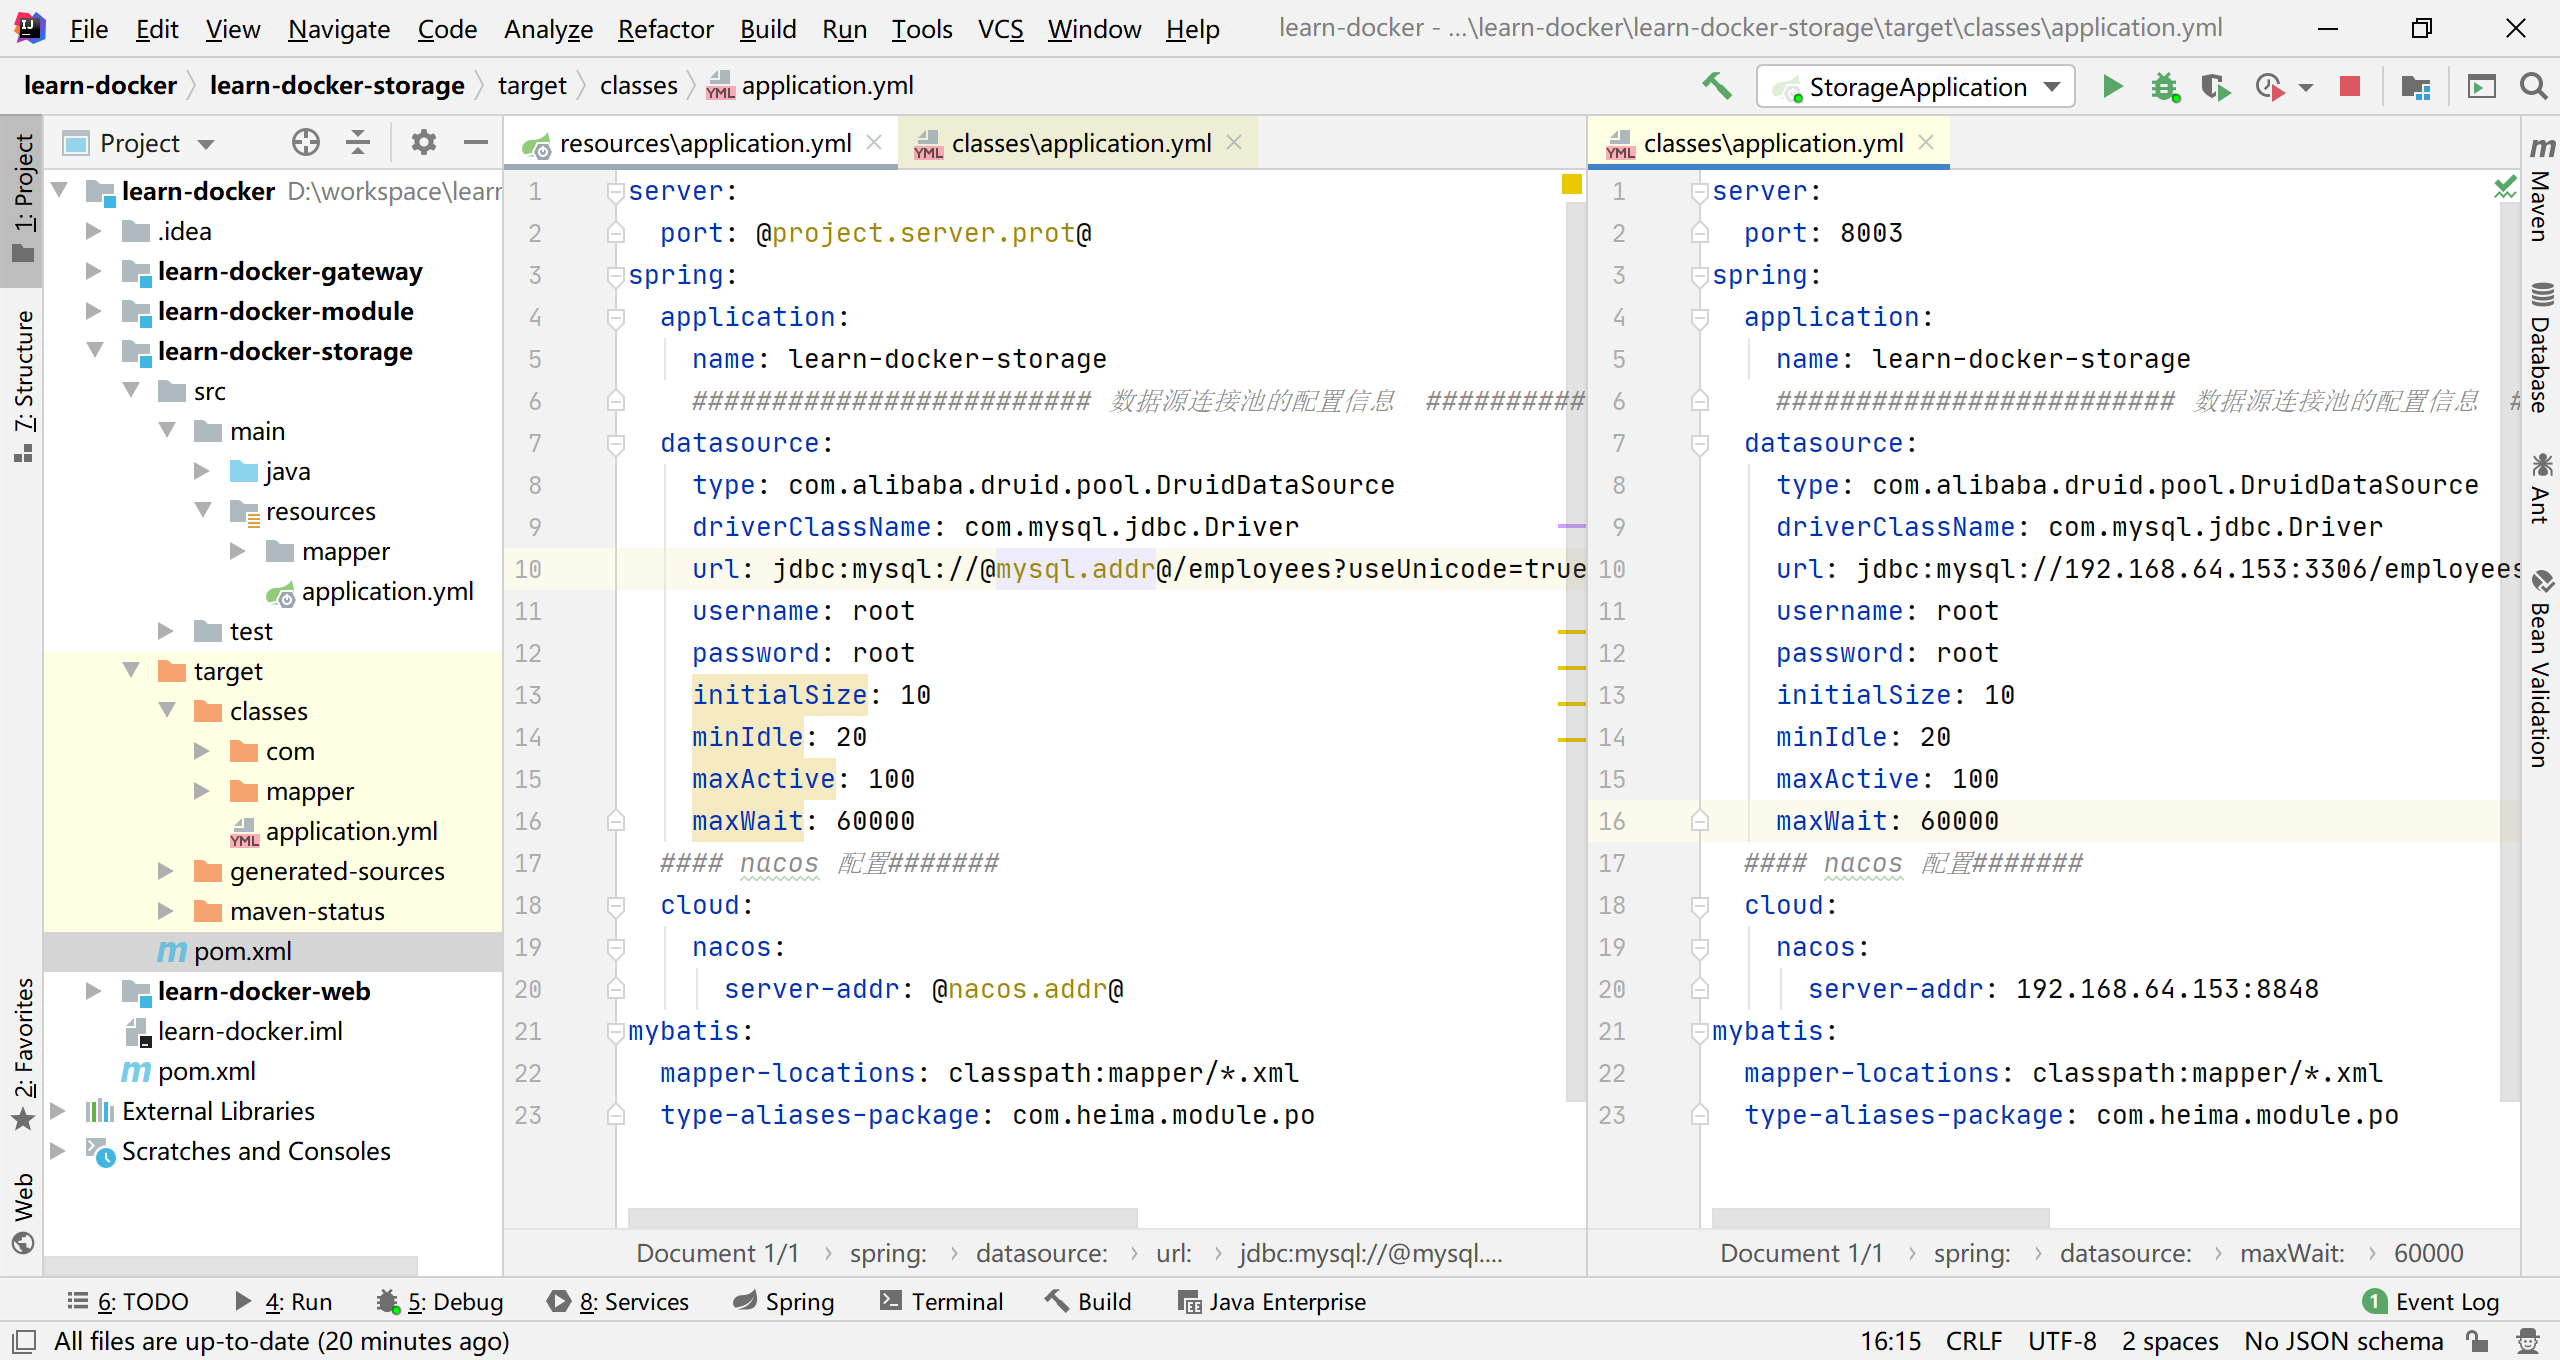
Task: Expand the learn-docker-gateway module
Action: click(93, 271)
